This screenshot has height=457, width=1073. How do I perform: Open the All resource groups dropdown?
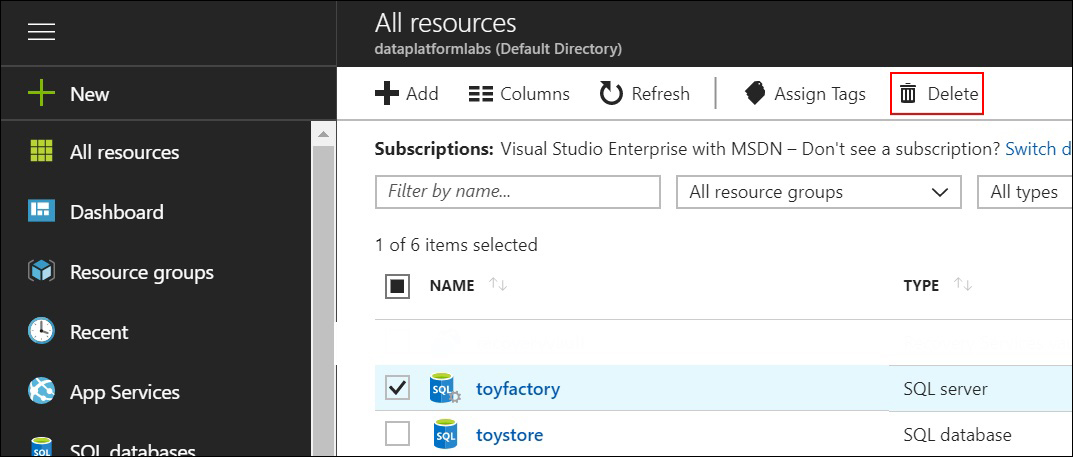[x=818, y=192]
